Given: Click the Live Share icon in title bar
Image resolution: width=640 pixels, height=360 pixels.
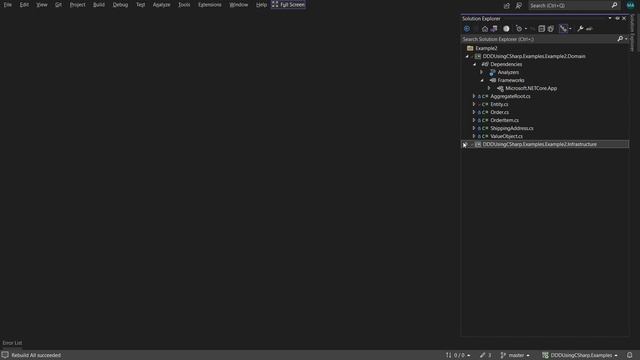Looking at the screenshot, I should tap(507, 6).
